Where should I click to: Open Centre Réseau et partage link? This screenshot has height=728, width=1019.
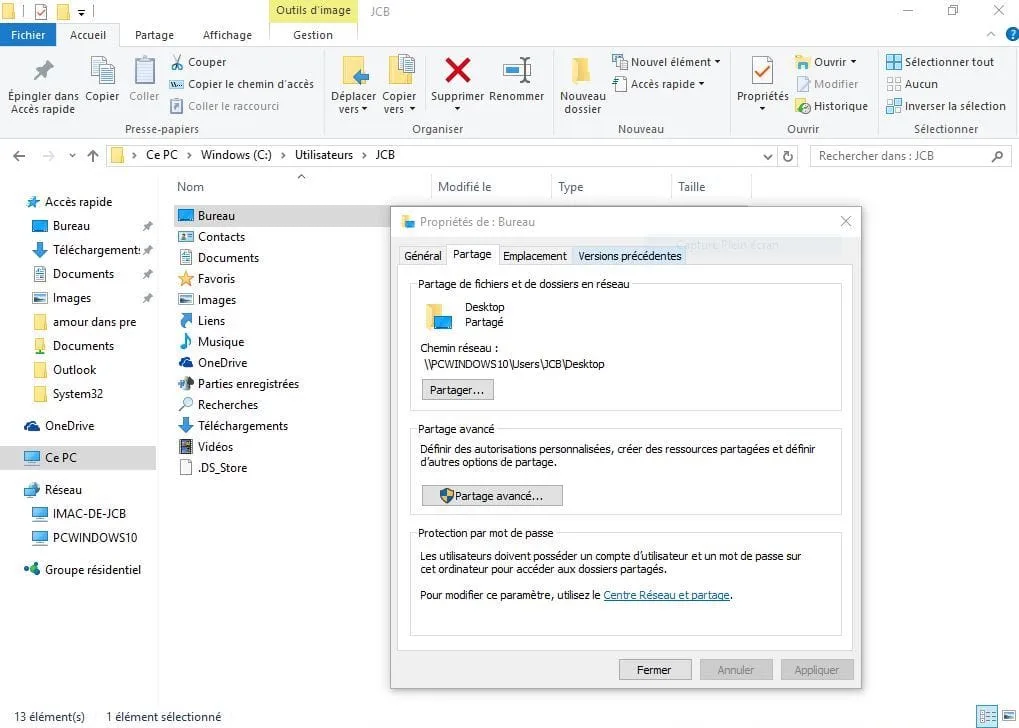[x=666, y=595]
